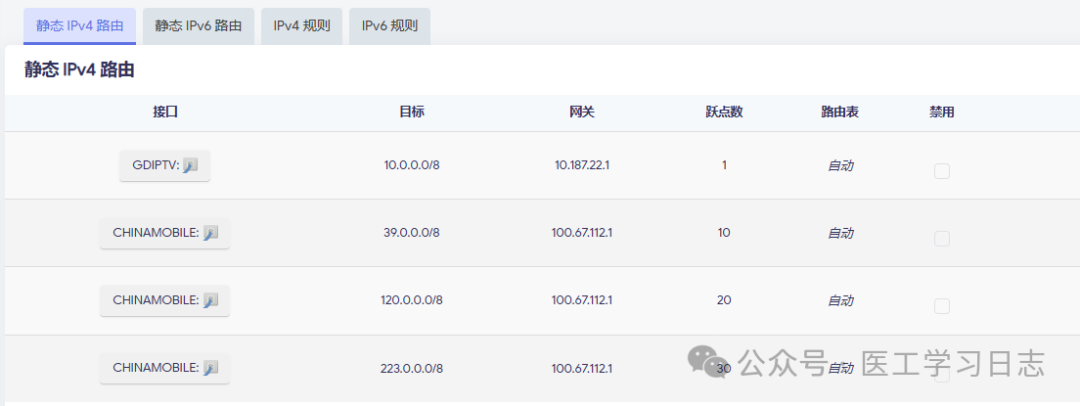Toggle the 禁用 checkbox for route 120.0.0.0/8

[x=941, y=306]
